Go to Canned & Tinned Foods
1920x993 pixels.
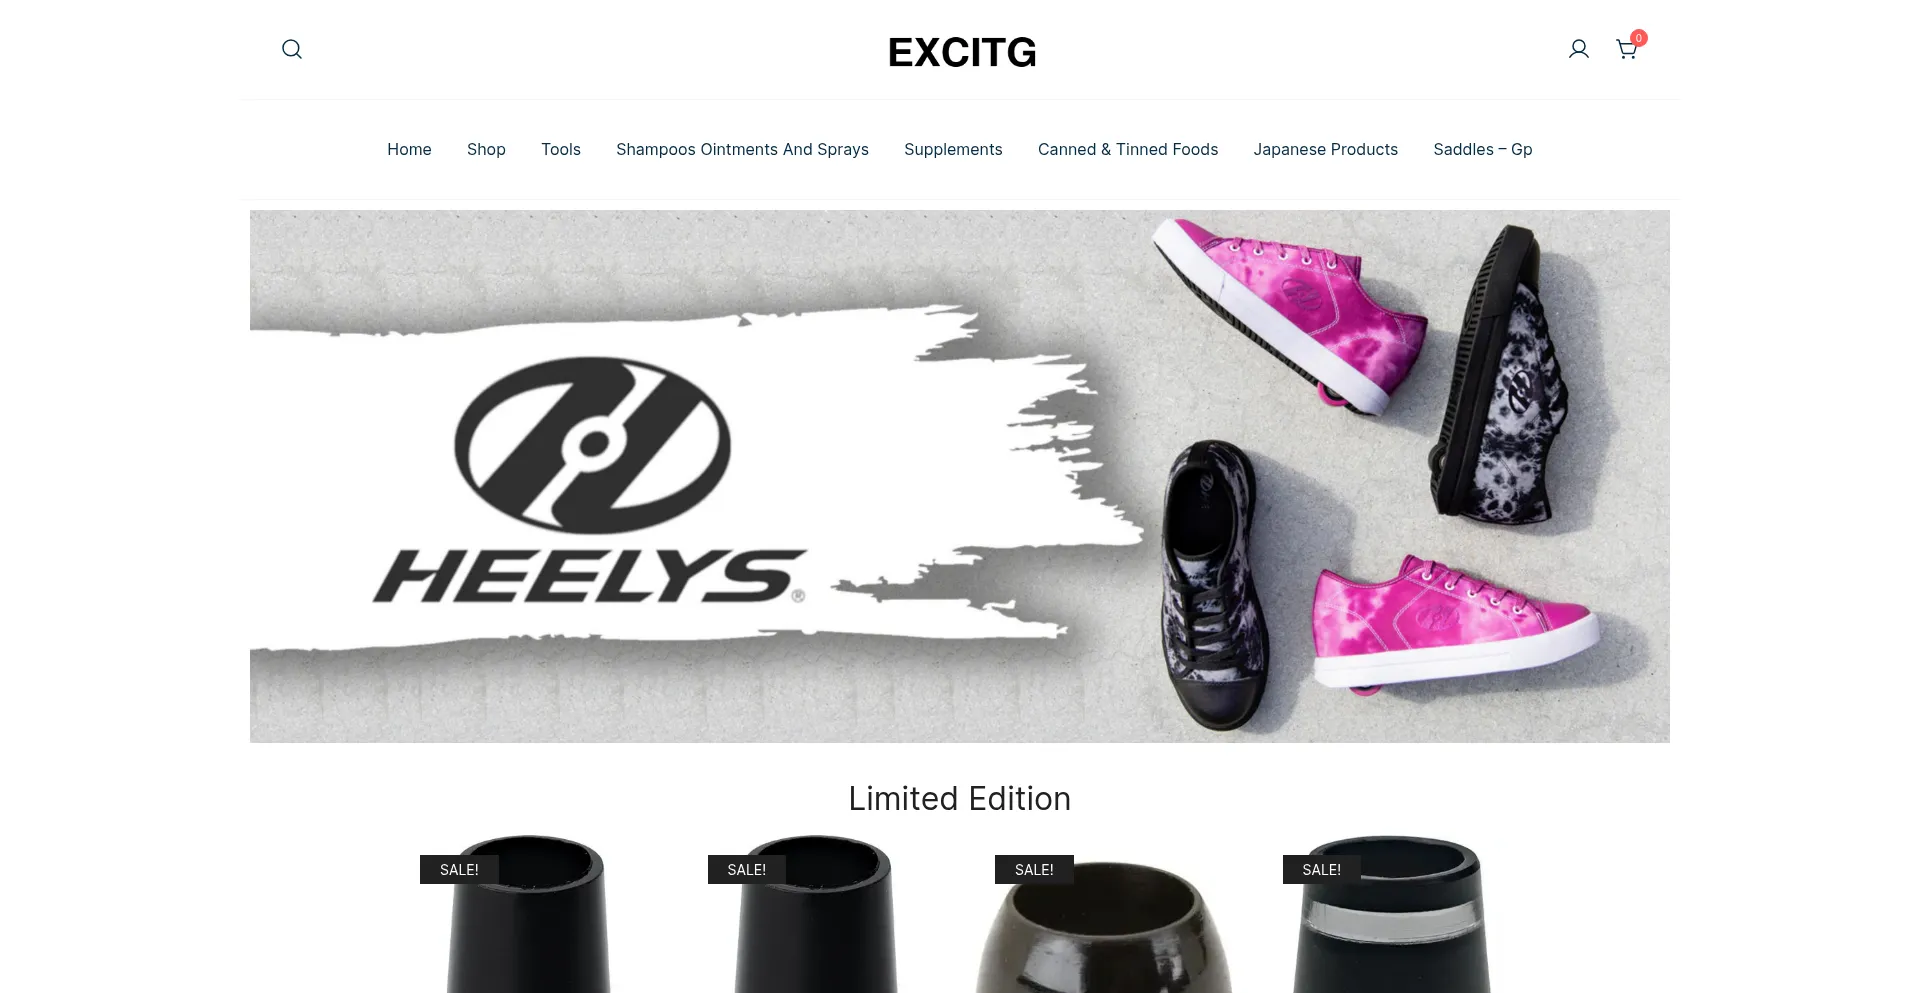click(x=1128, y=149)
